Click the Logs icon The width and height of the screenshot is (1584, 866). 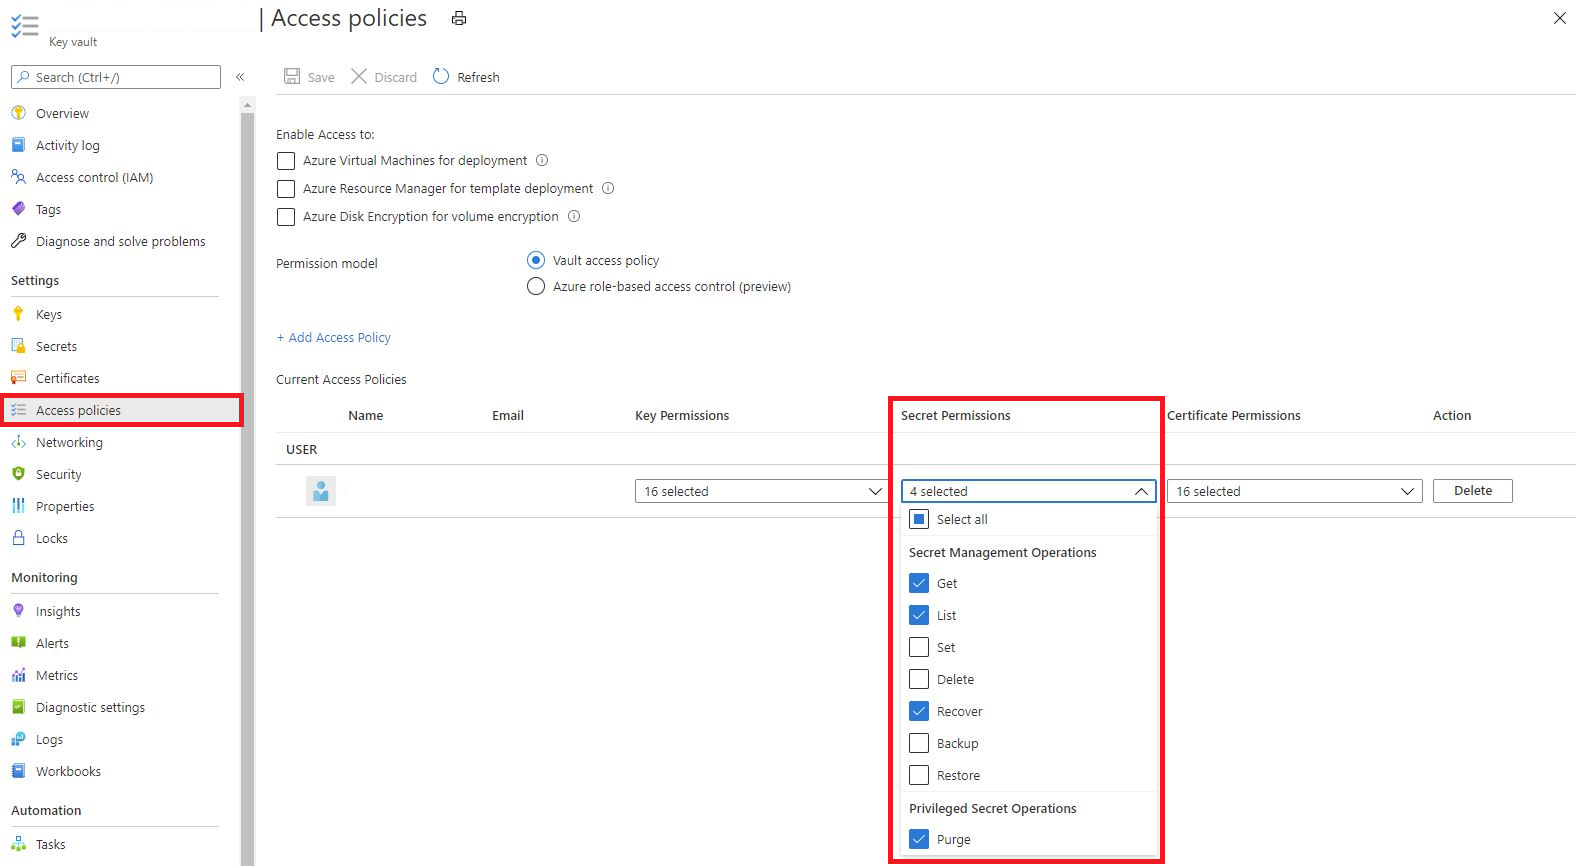click(x=18, y=739)
